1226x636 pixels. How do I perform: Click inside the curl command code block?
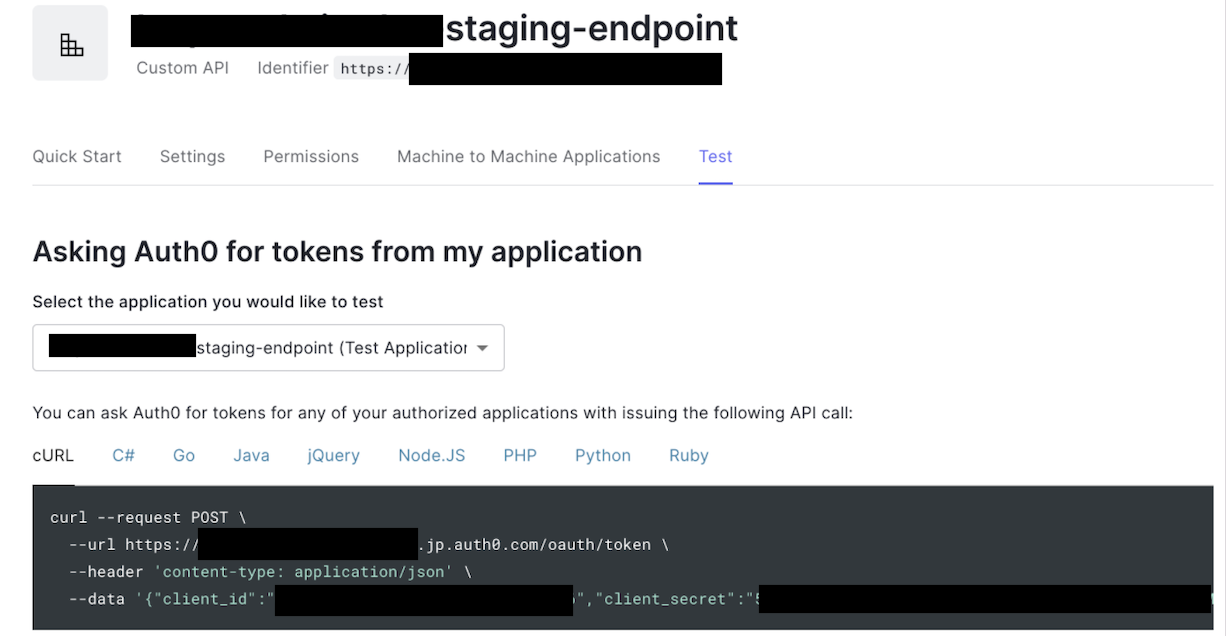(x=629, y=558)
